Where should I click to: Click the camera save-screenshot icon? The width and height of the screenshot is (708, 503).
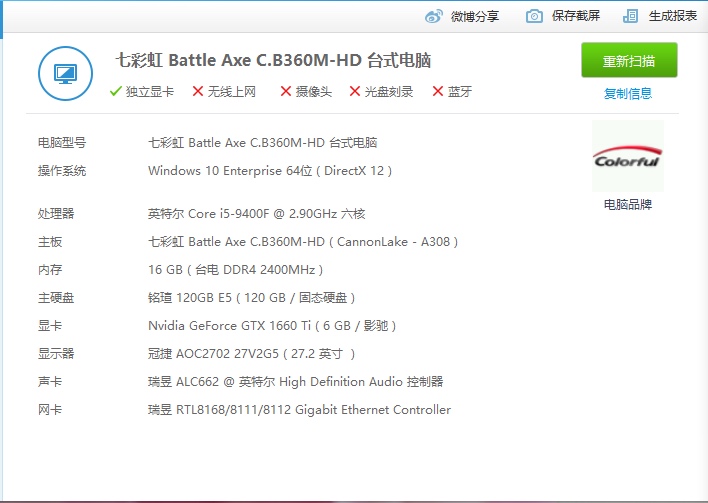coord(534,16)
